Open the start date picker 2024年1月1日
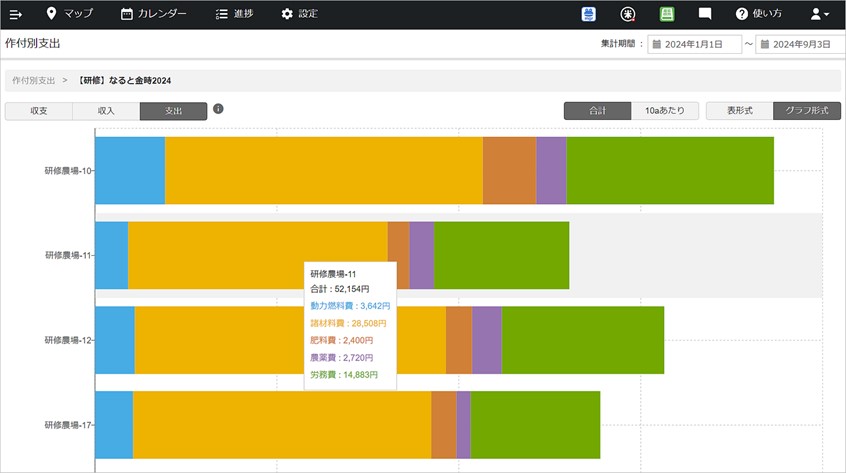Image resolution: width=846 pixels, height=473 pixels. pos(695,44)
